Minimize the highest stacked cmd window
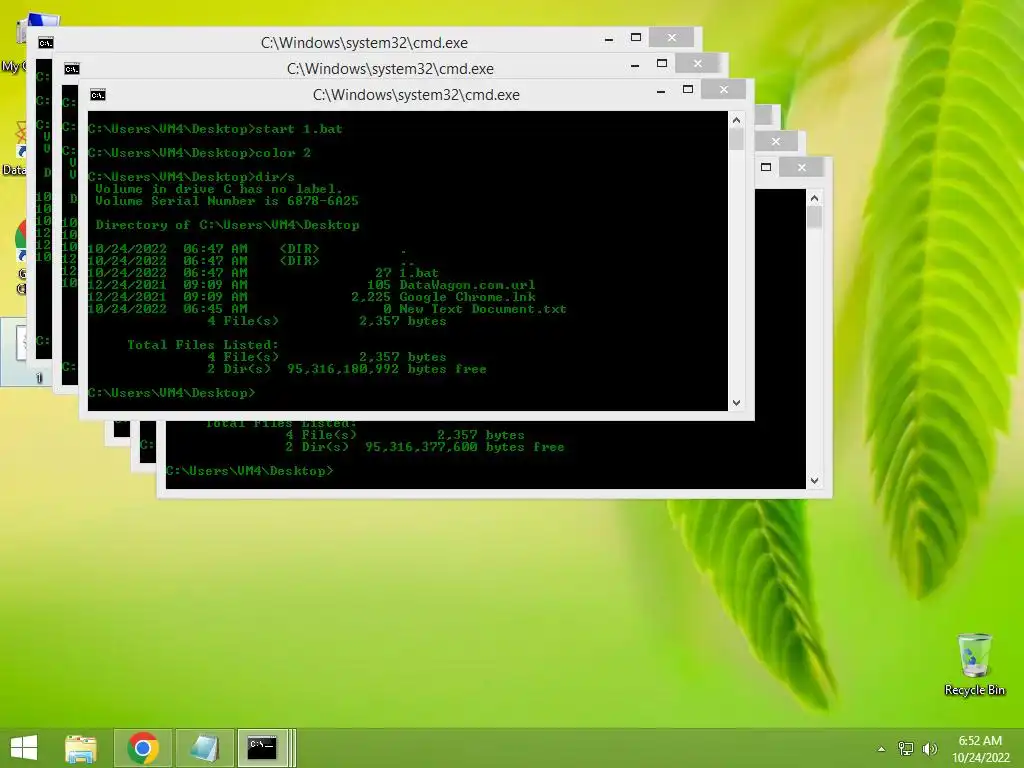This screenshot has height=768, width=1024. (x=609, y=39)
